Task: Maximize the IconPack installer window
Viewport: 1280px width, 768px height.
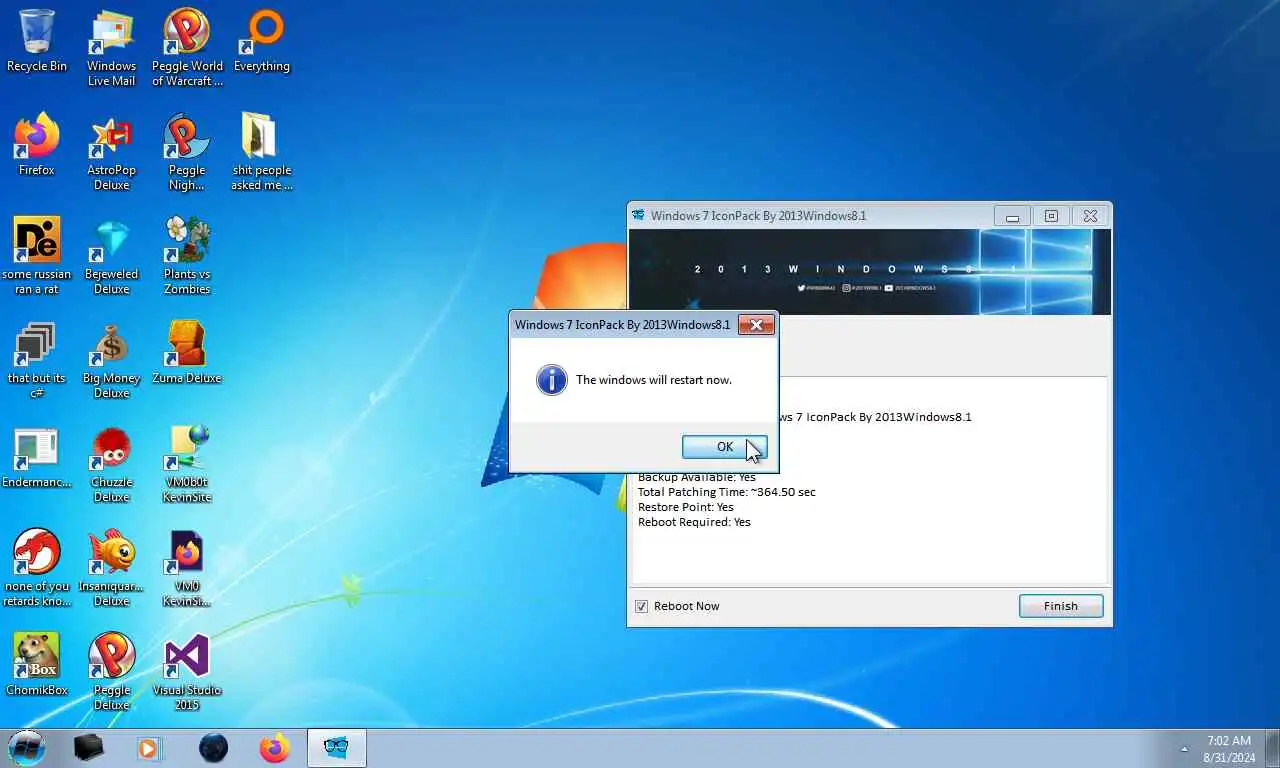Action: (1051, 216)
